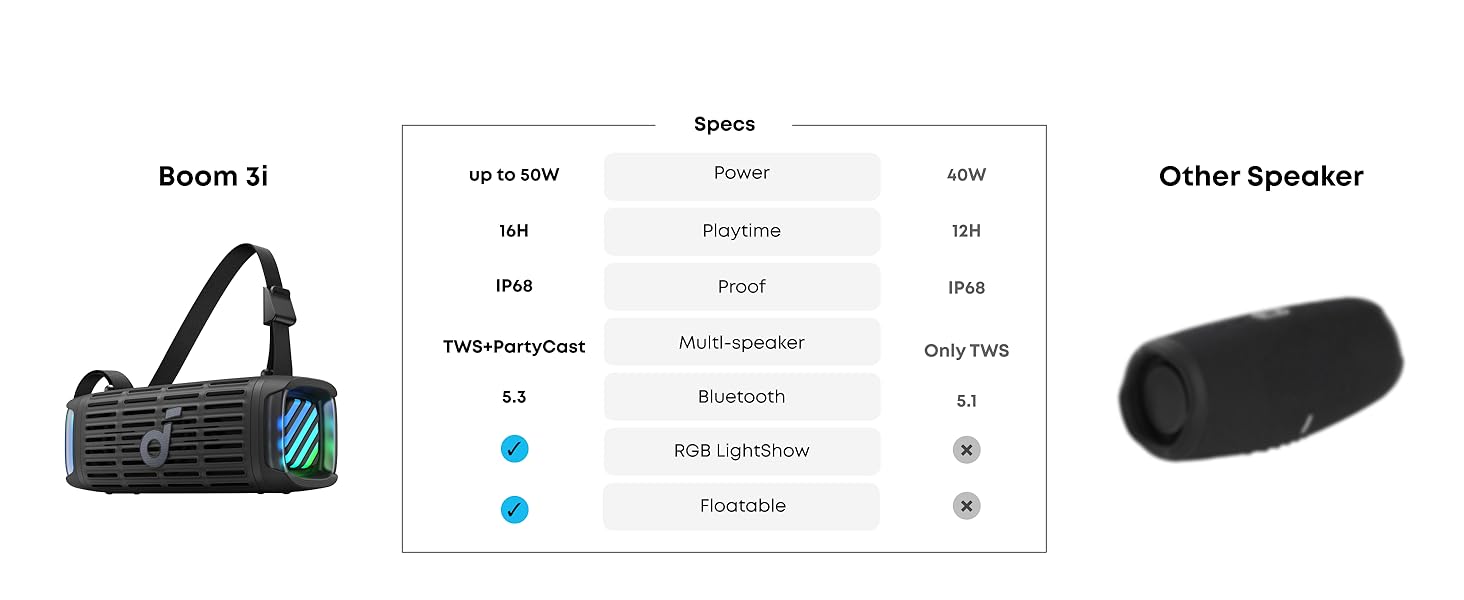
Task: Click the 'up to 50W' value
Action: [x=514, y=175]
